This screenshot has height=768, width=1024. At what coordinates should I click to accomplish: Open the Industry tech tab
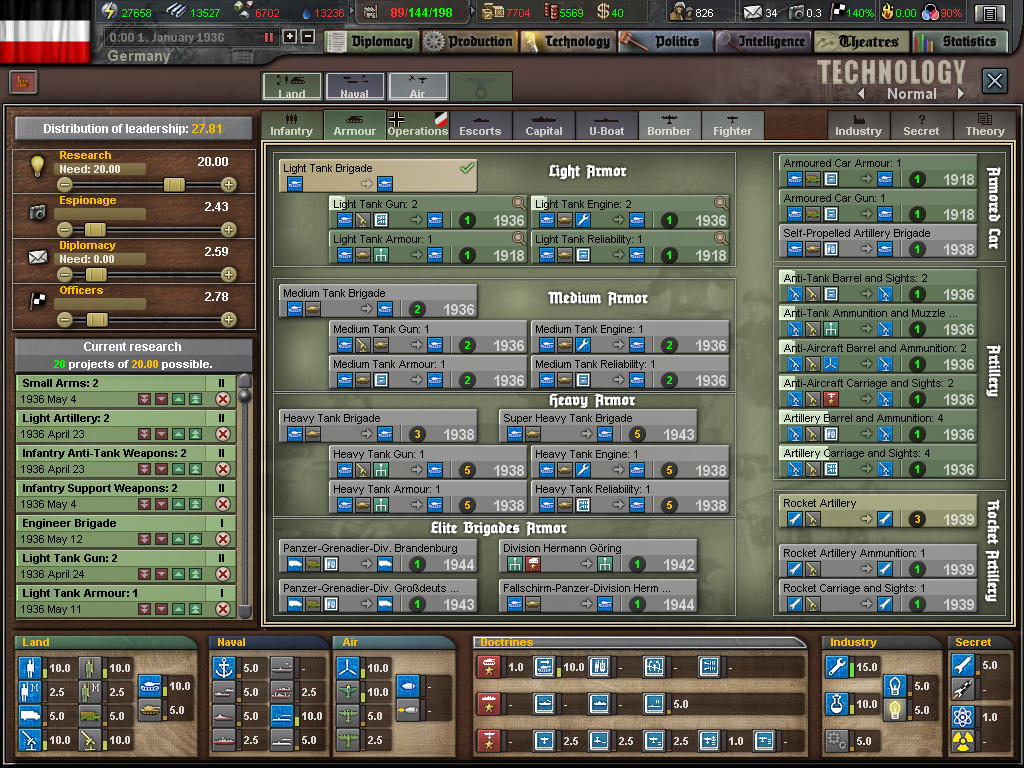(858, 125)
